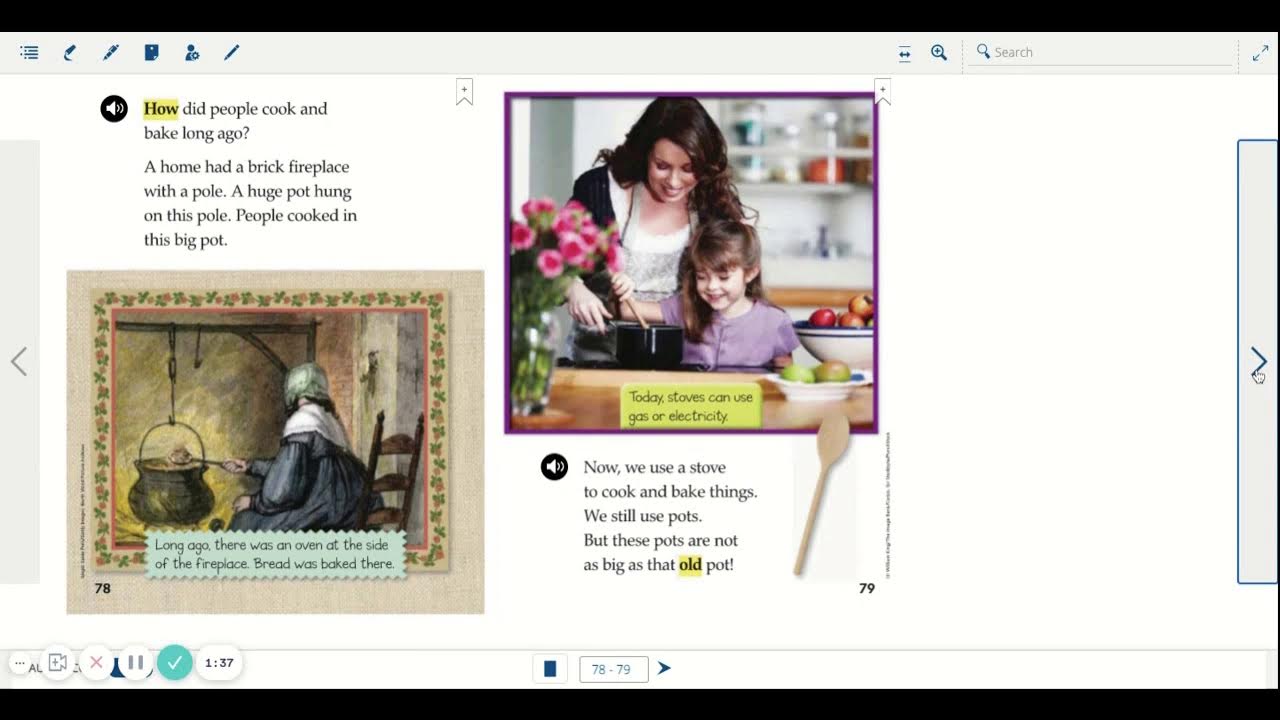This screenshot has height=720, width=1280.
Task: Play audio for 'How did people cook' text
Action: click(114, 109)
